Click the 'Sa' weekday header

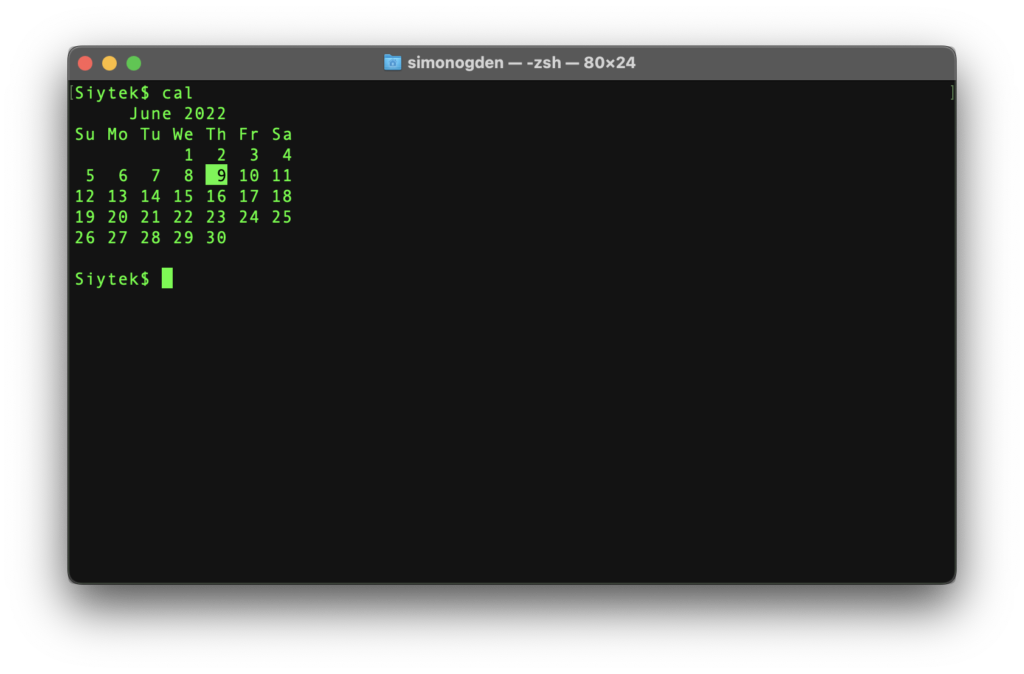281,135
